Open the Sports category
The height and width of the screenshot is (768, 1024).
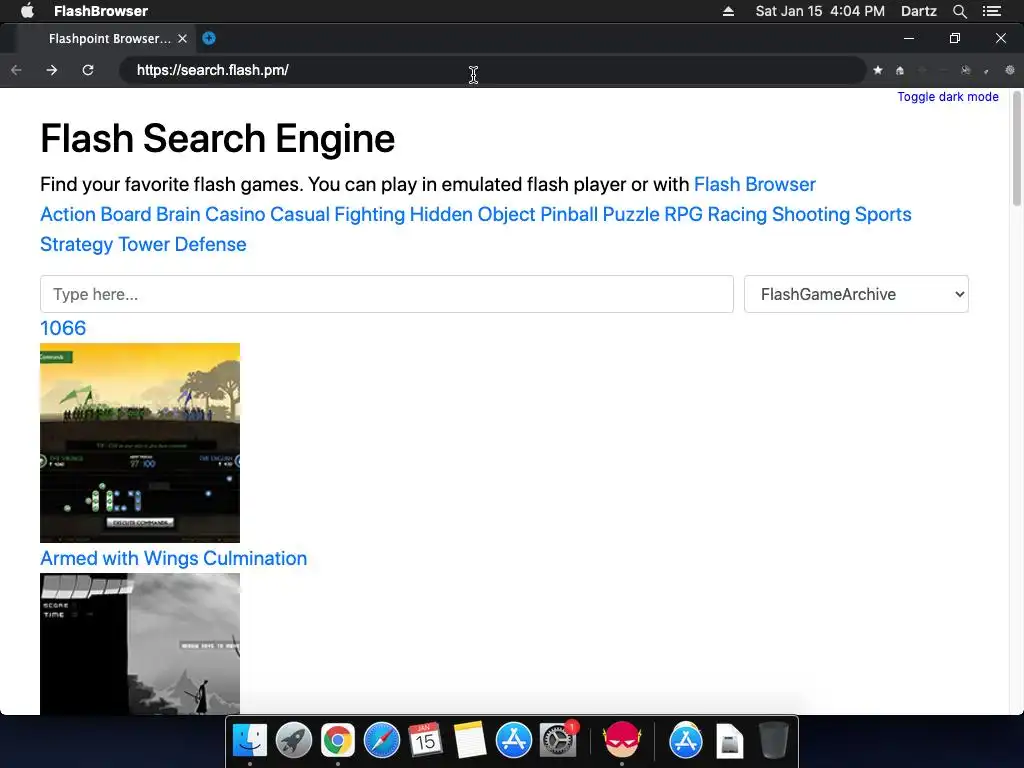(x=883, y=214)
